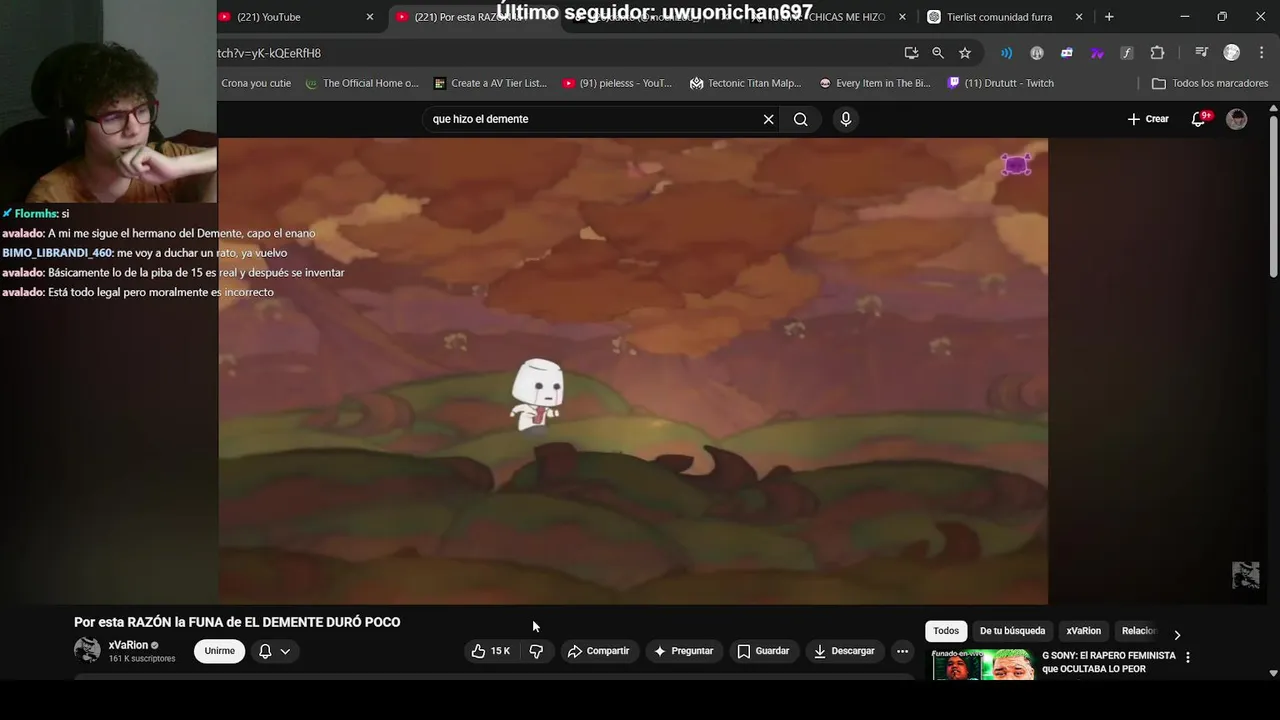Click the Crear button
The height and width of the screenshot is (720, 1280).
pos(1148,119)
